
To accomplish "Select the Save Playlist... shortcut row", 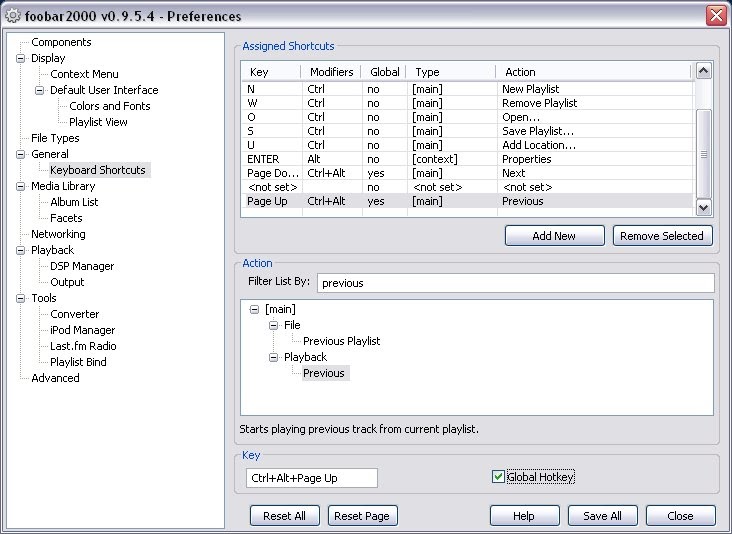I will coord(468,131).
